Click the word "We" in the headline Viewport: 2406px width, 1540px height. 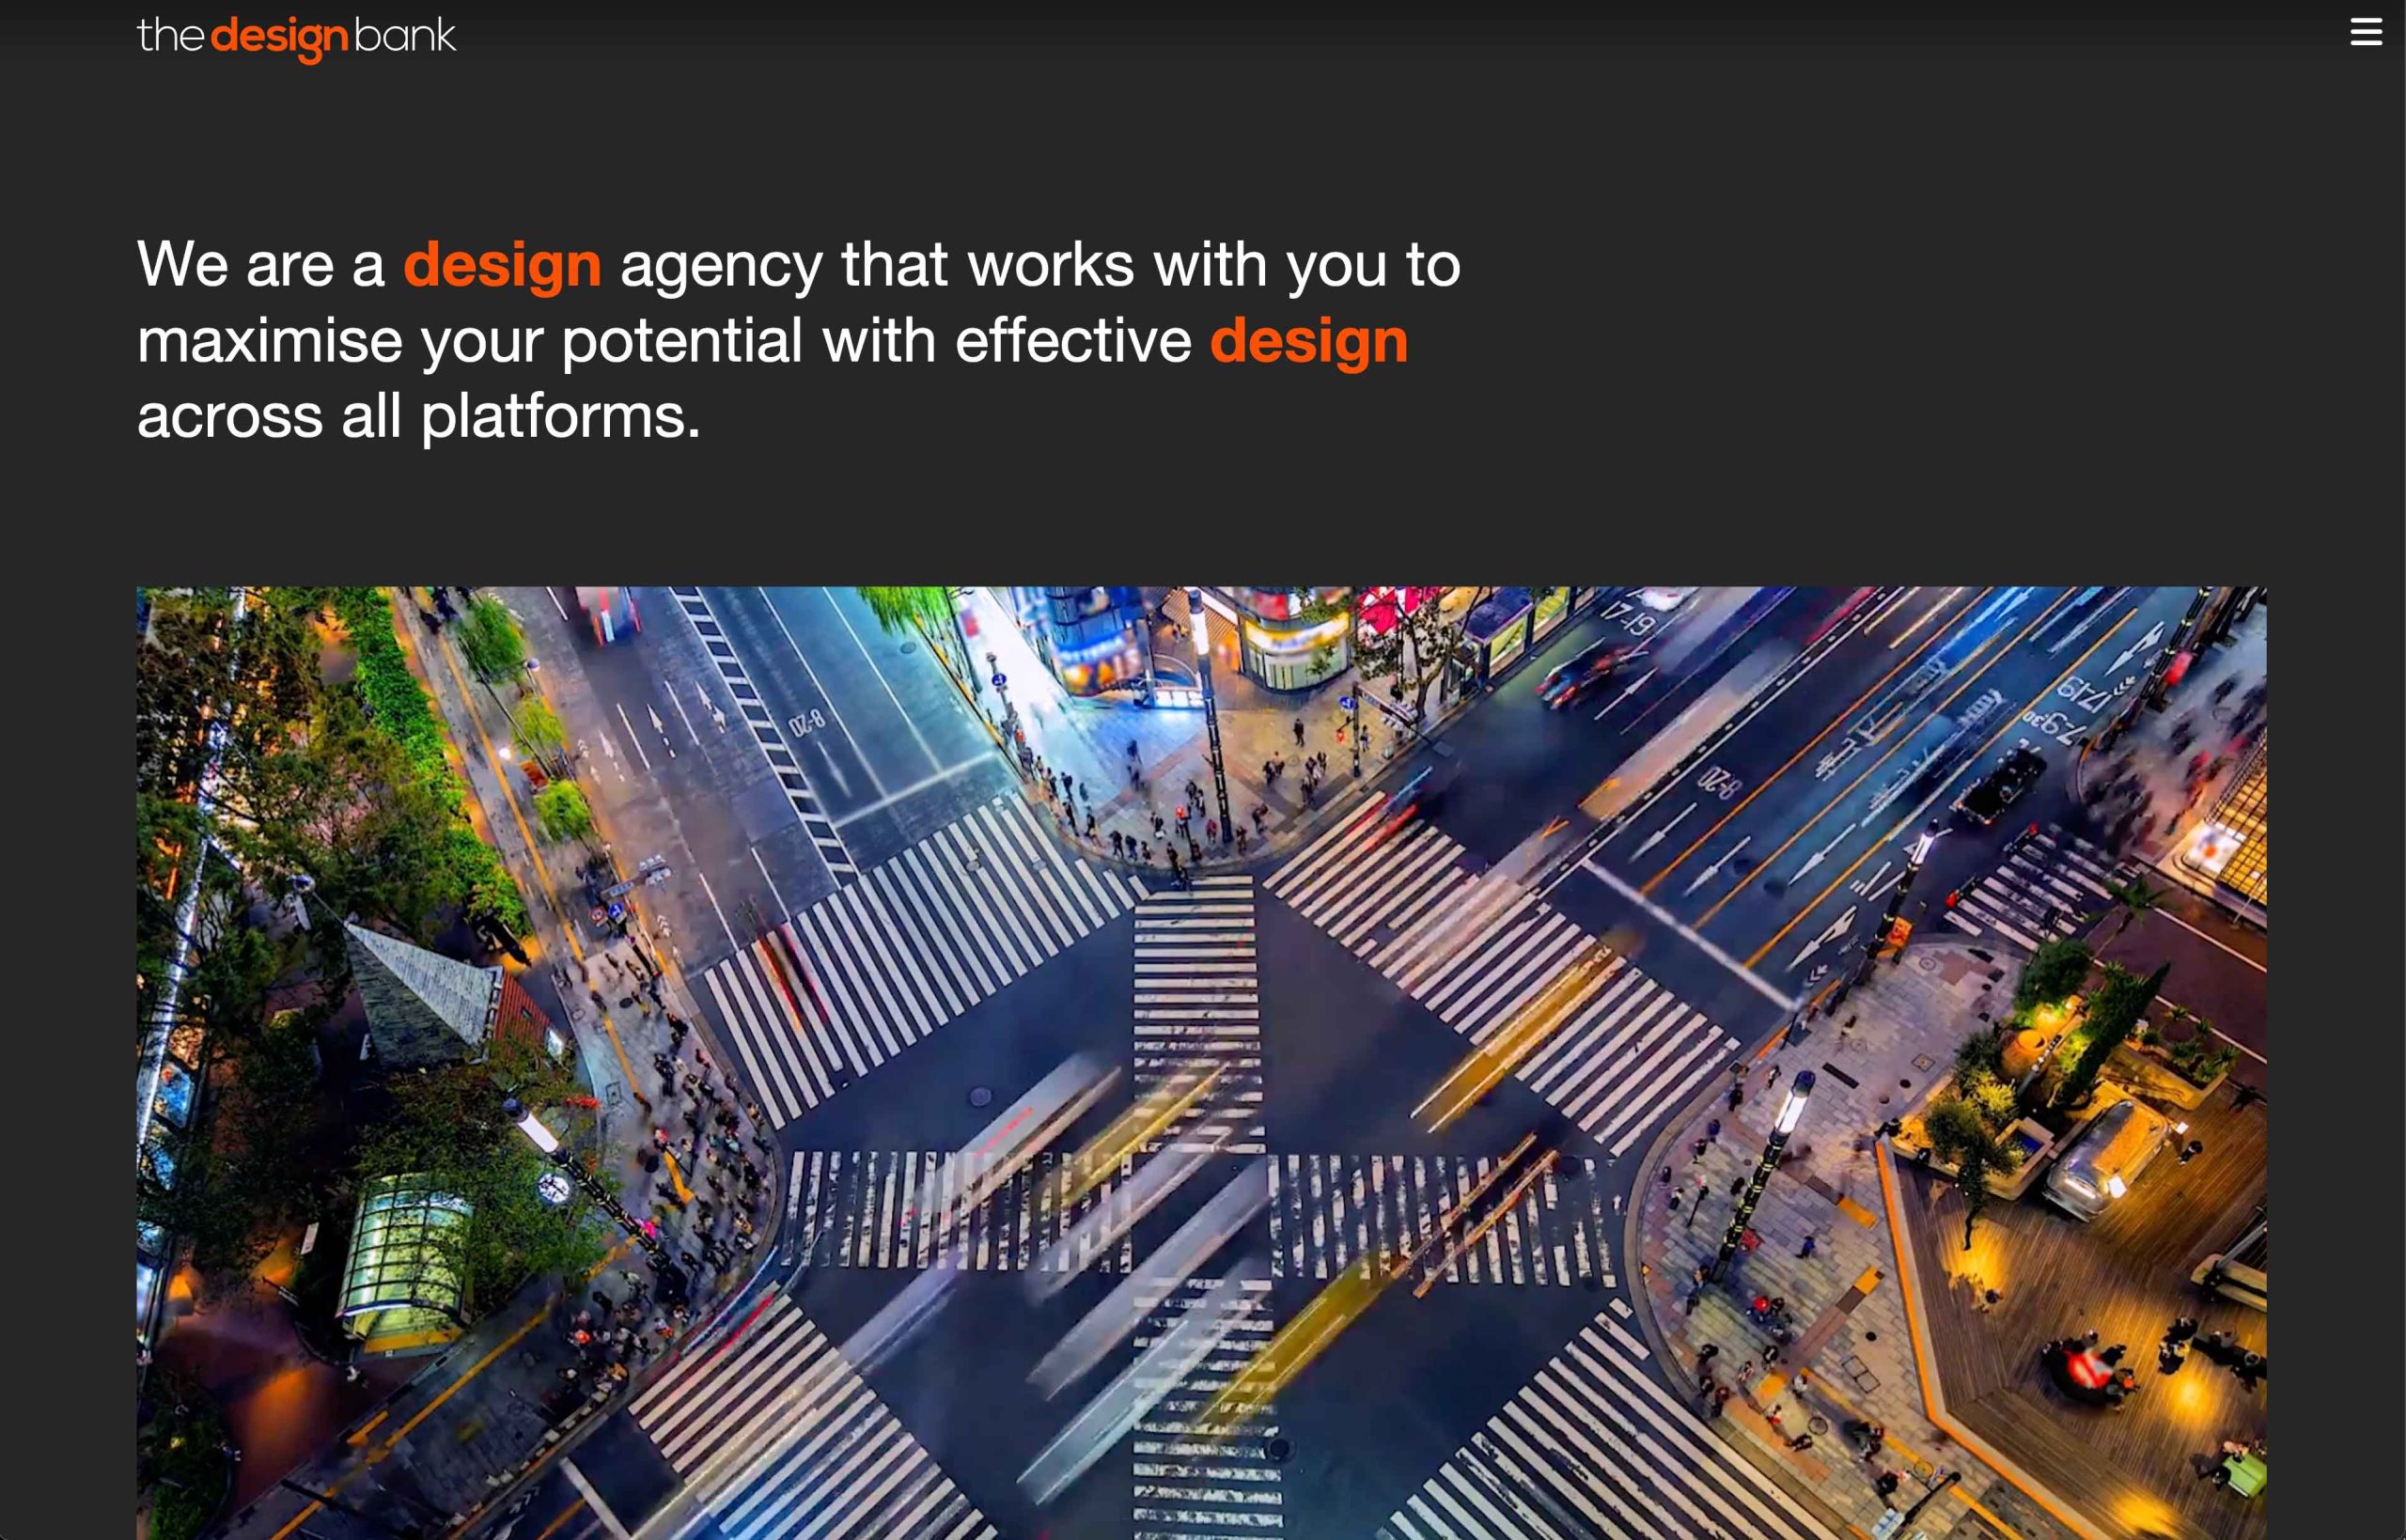pos(182,264)
